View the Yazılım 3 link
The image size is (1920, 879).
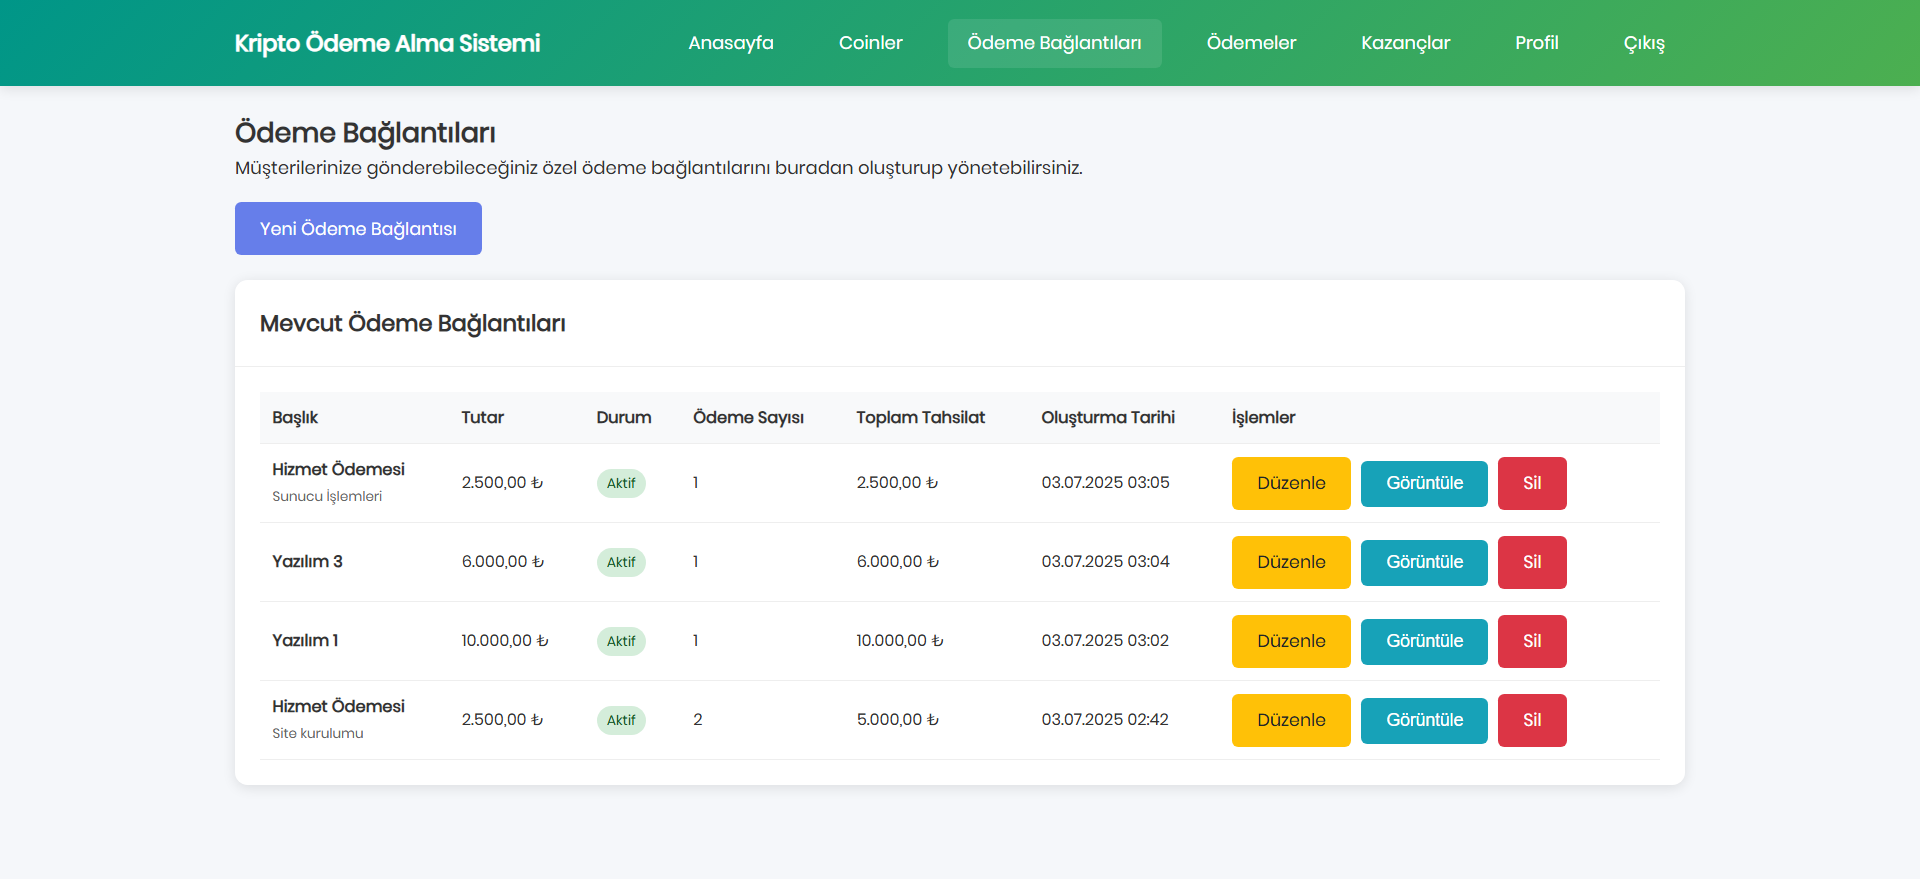point(1424,562)
